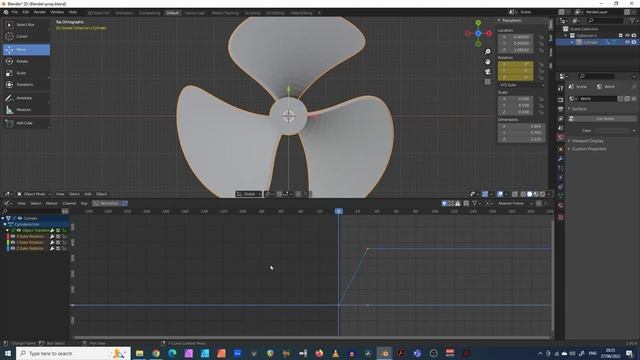The image size is (640, 360).
Task: Click the Location X value field
Action: click(516, 37)
